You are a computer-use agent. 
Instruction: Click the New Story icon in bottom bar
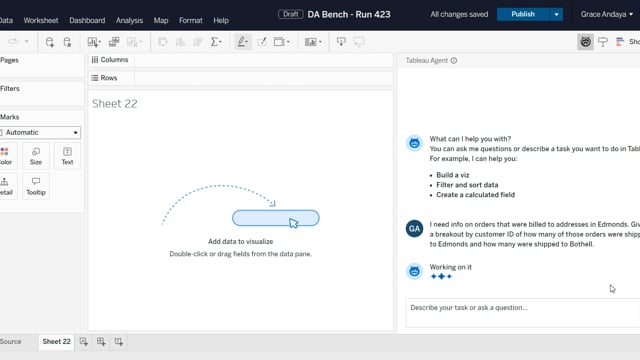[x=119, y=342]
